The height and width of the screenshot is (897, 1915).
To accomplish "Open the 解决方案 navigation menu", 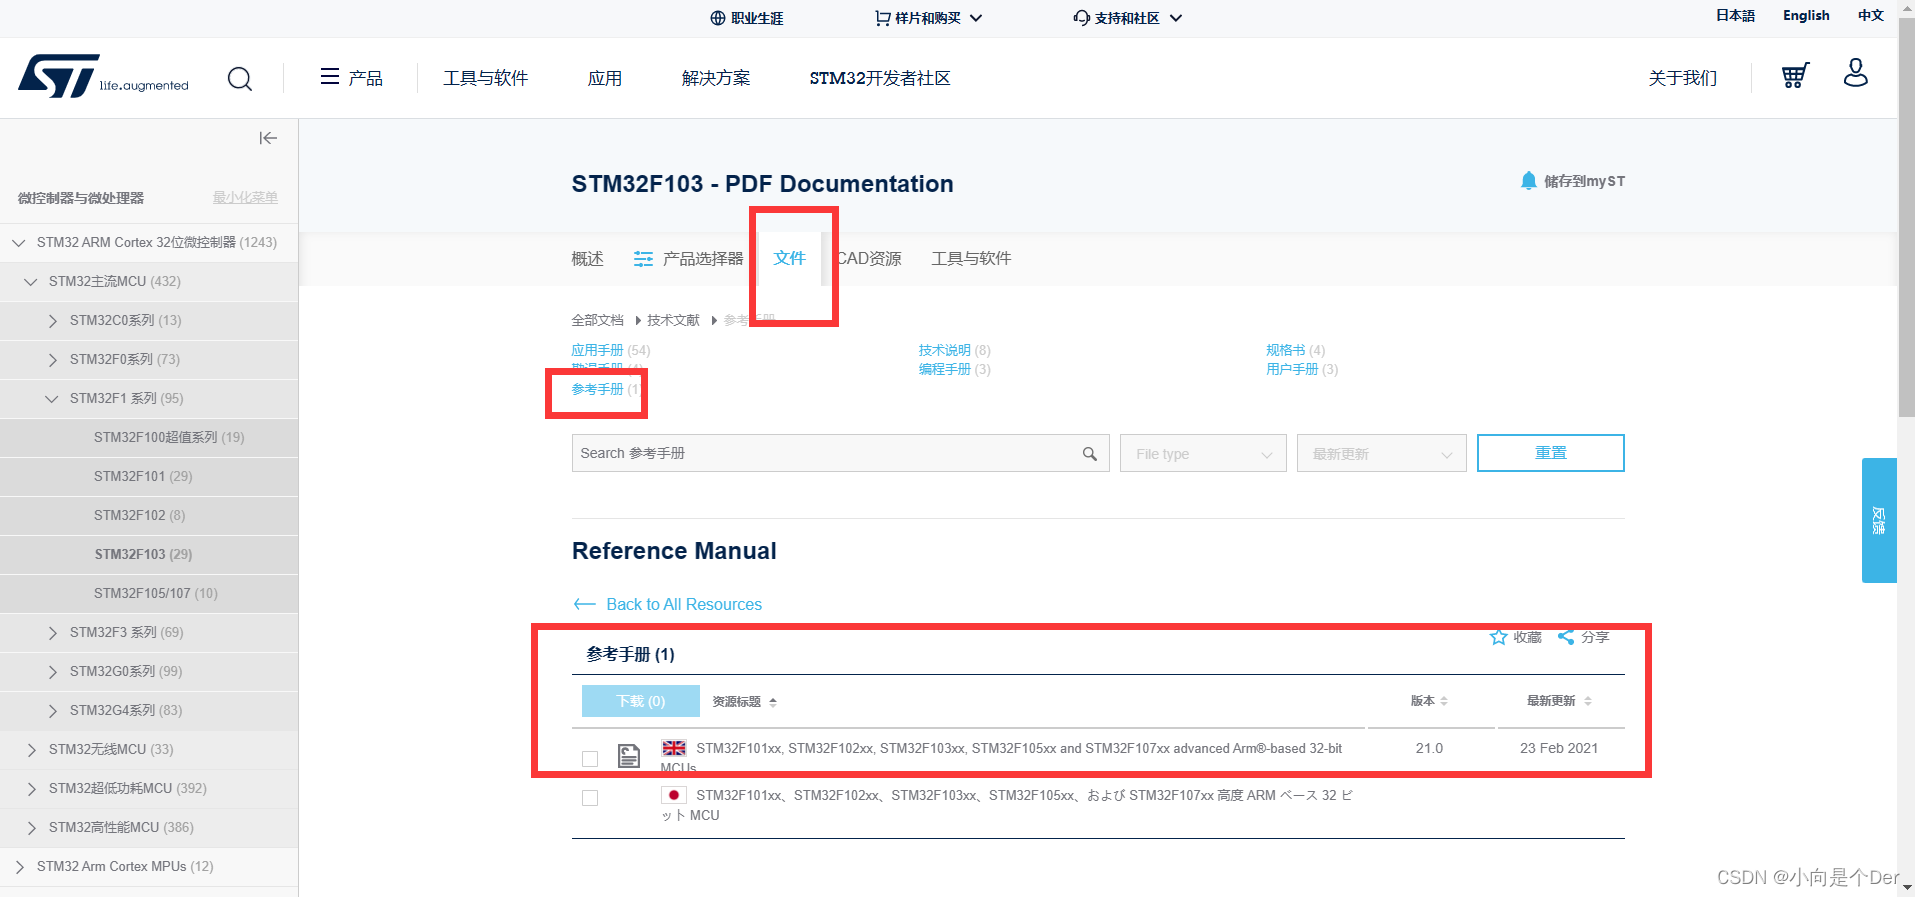I will coord(716,78).
